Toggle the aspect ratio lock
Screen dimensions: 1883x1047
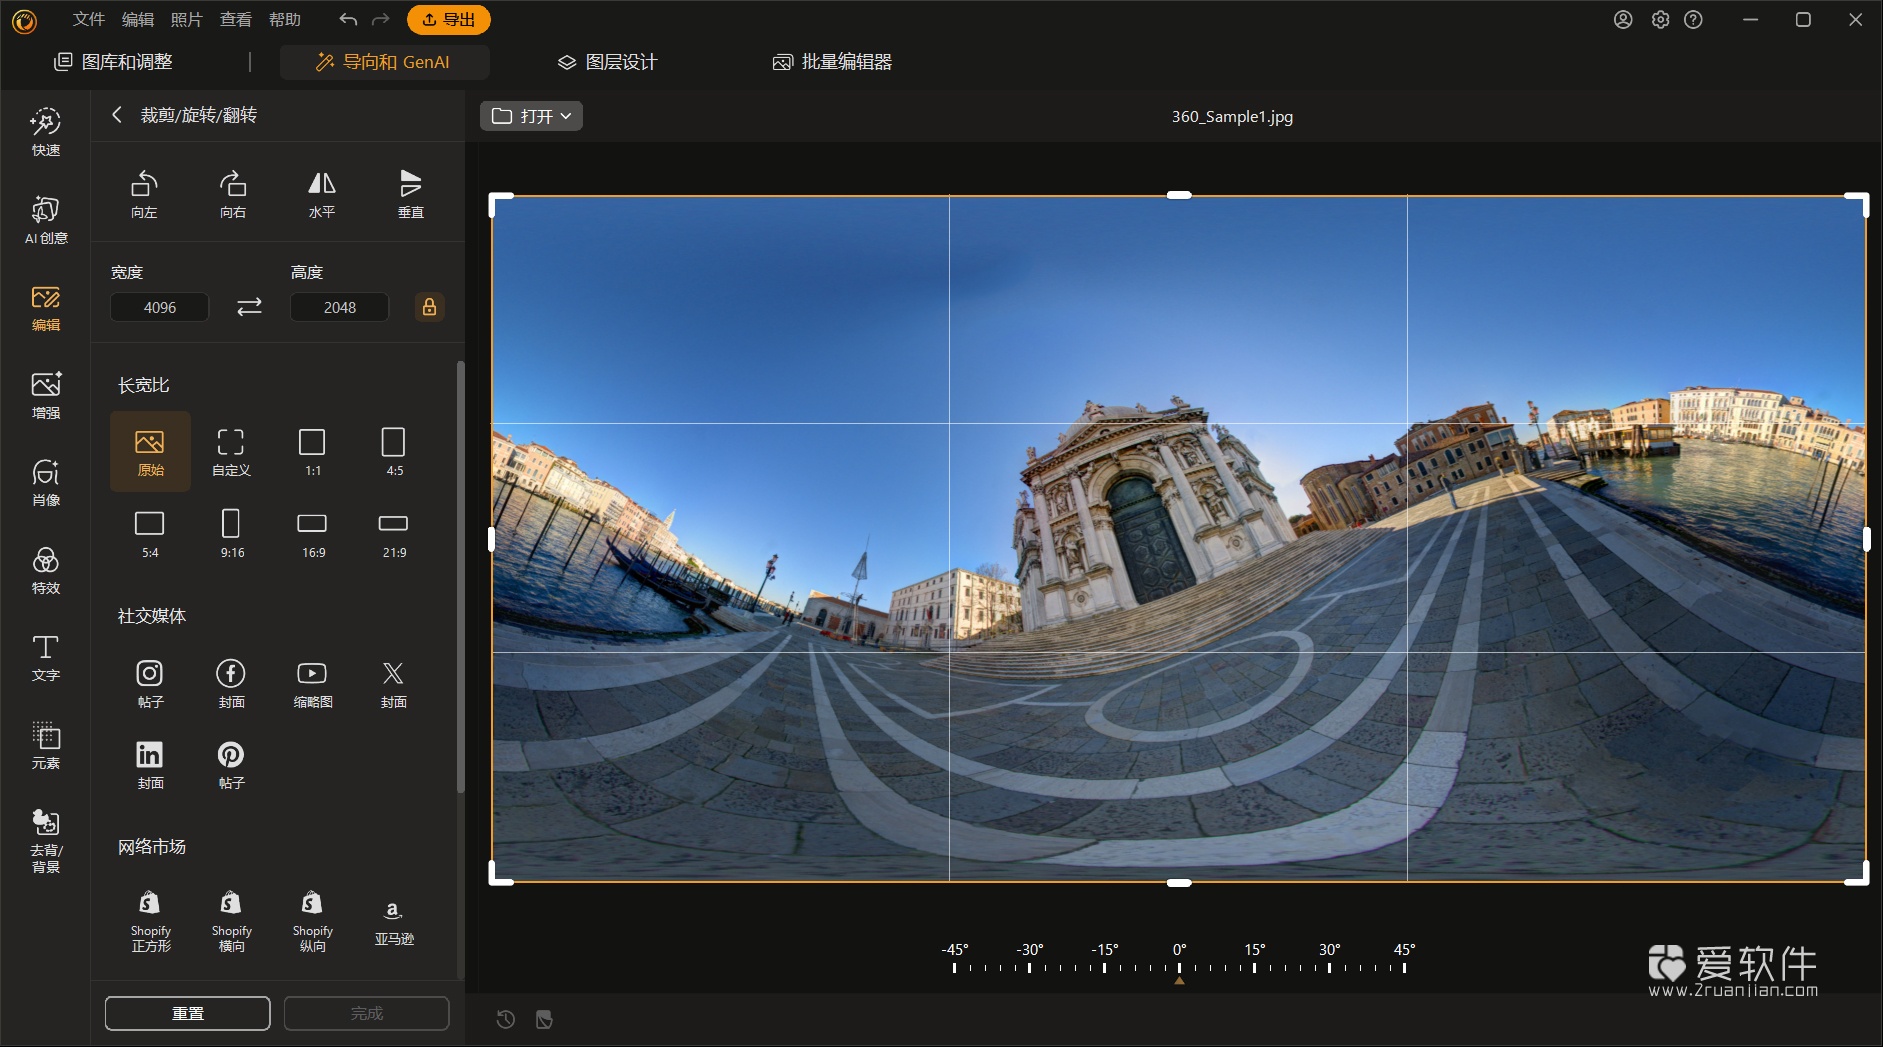tap(429, 307)
